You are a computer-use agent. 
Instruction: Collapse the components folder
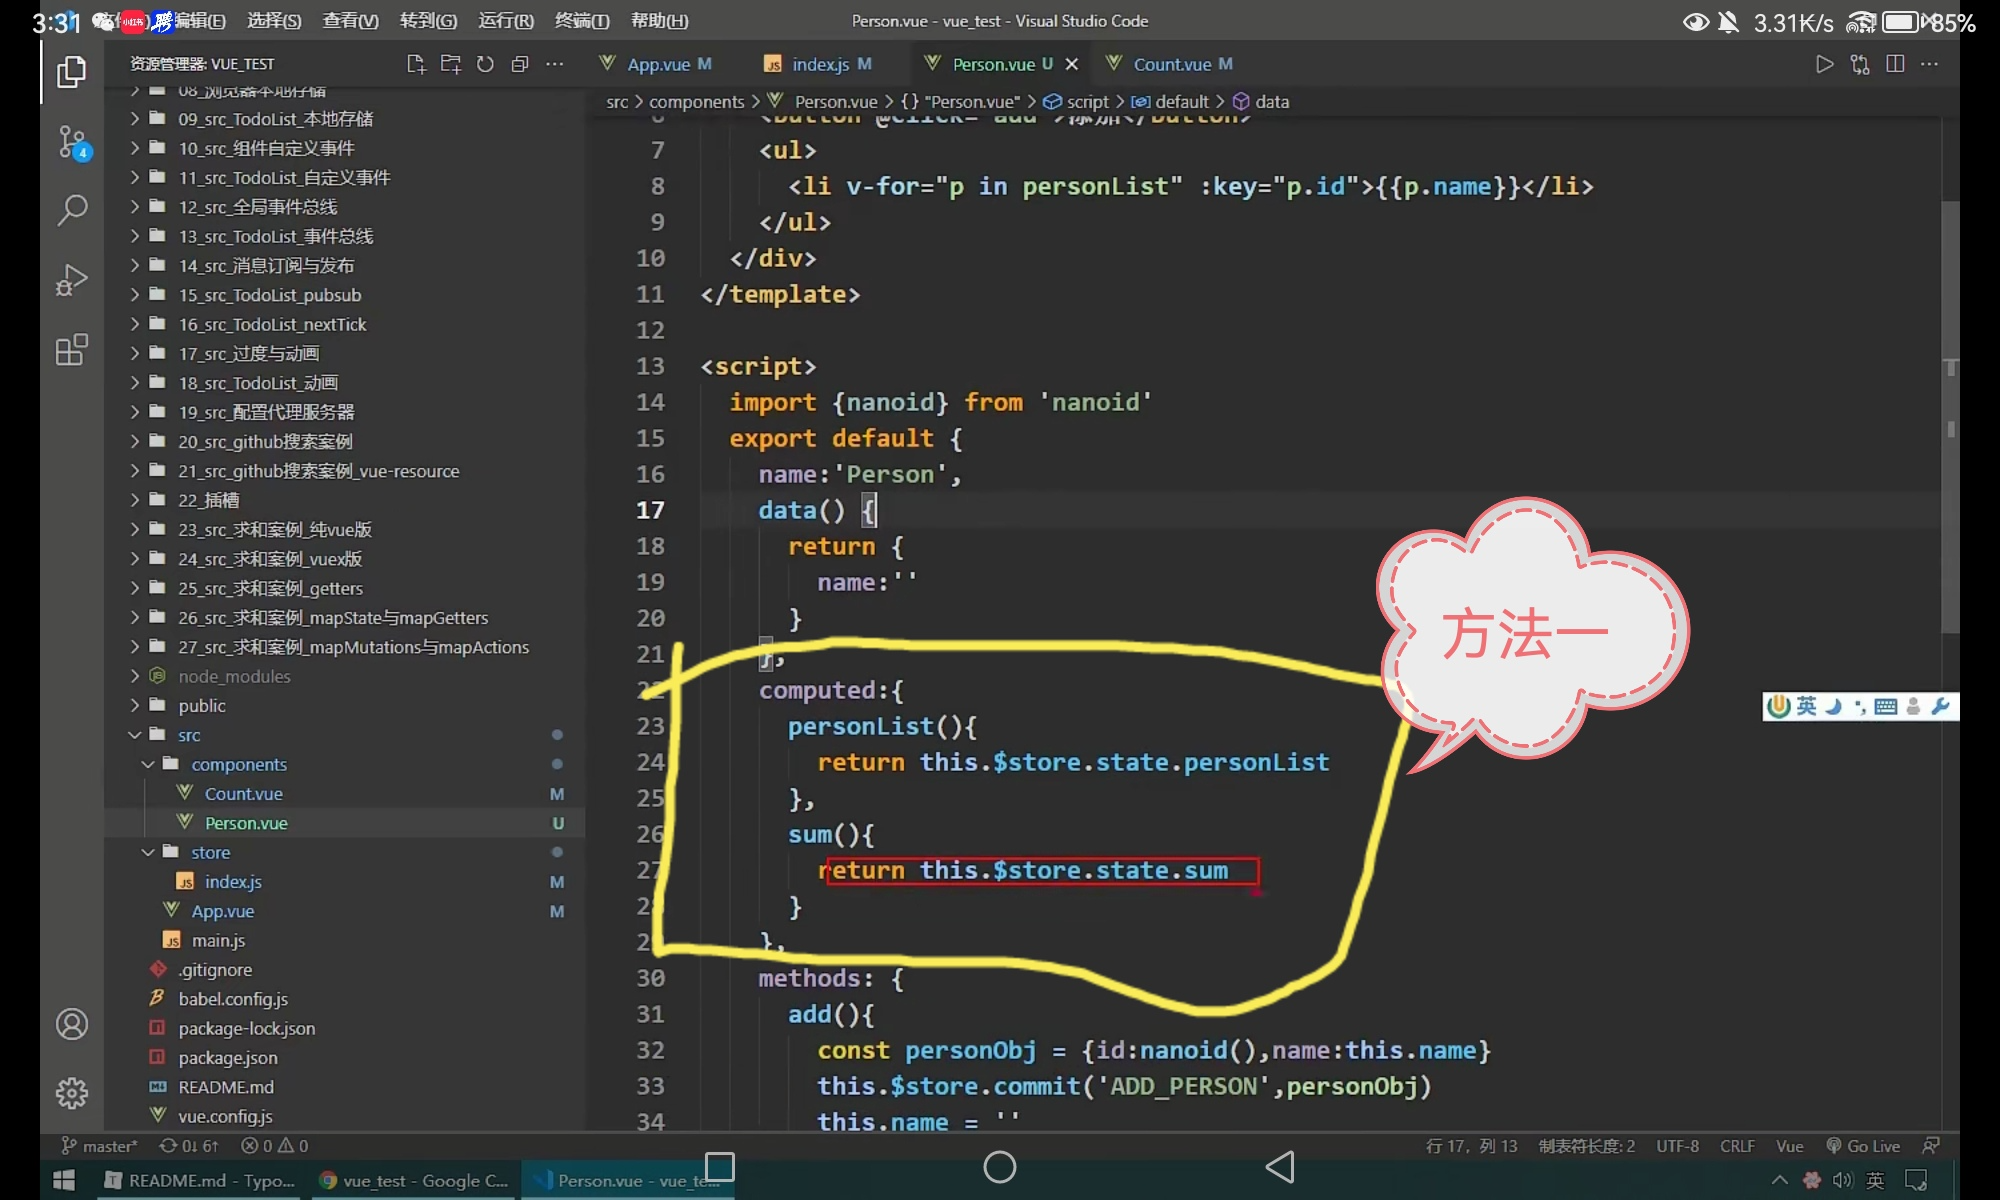(238, 764)
